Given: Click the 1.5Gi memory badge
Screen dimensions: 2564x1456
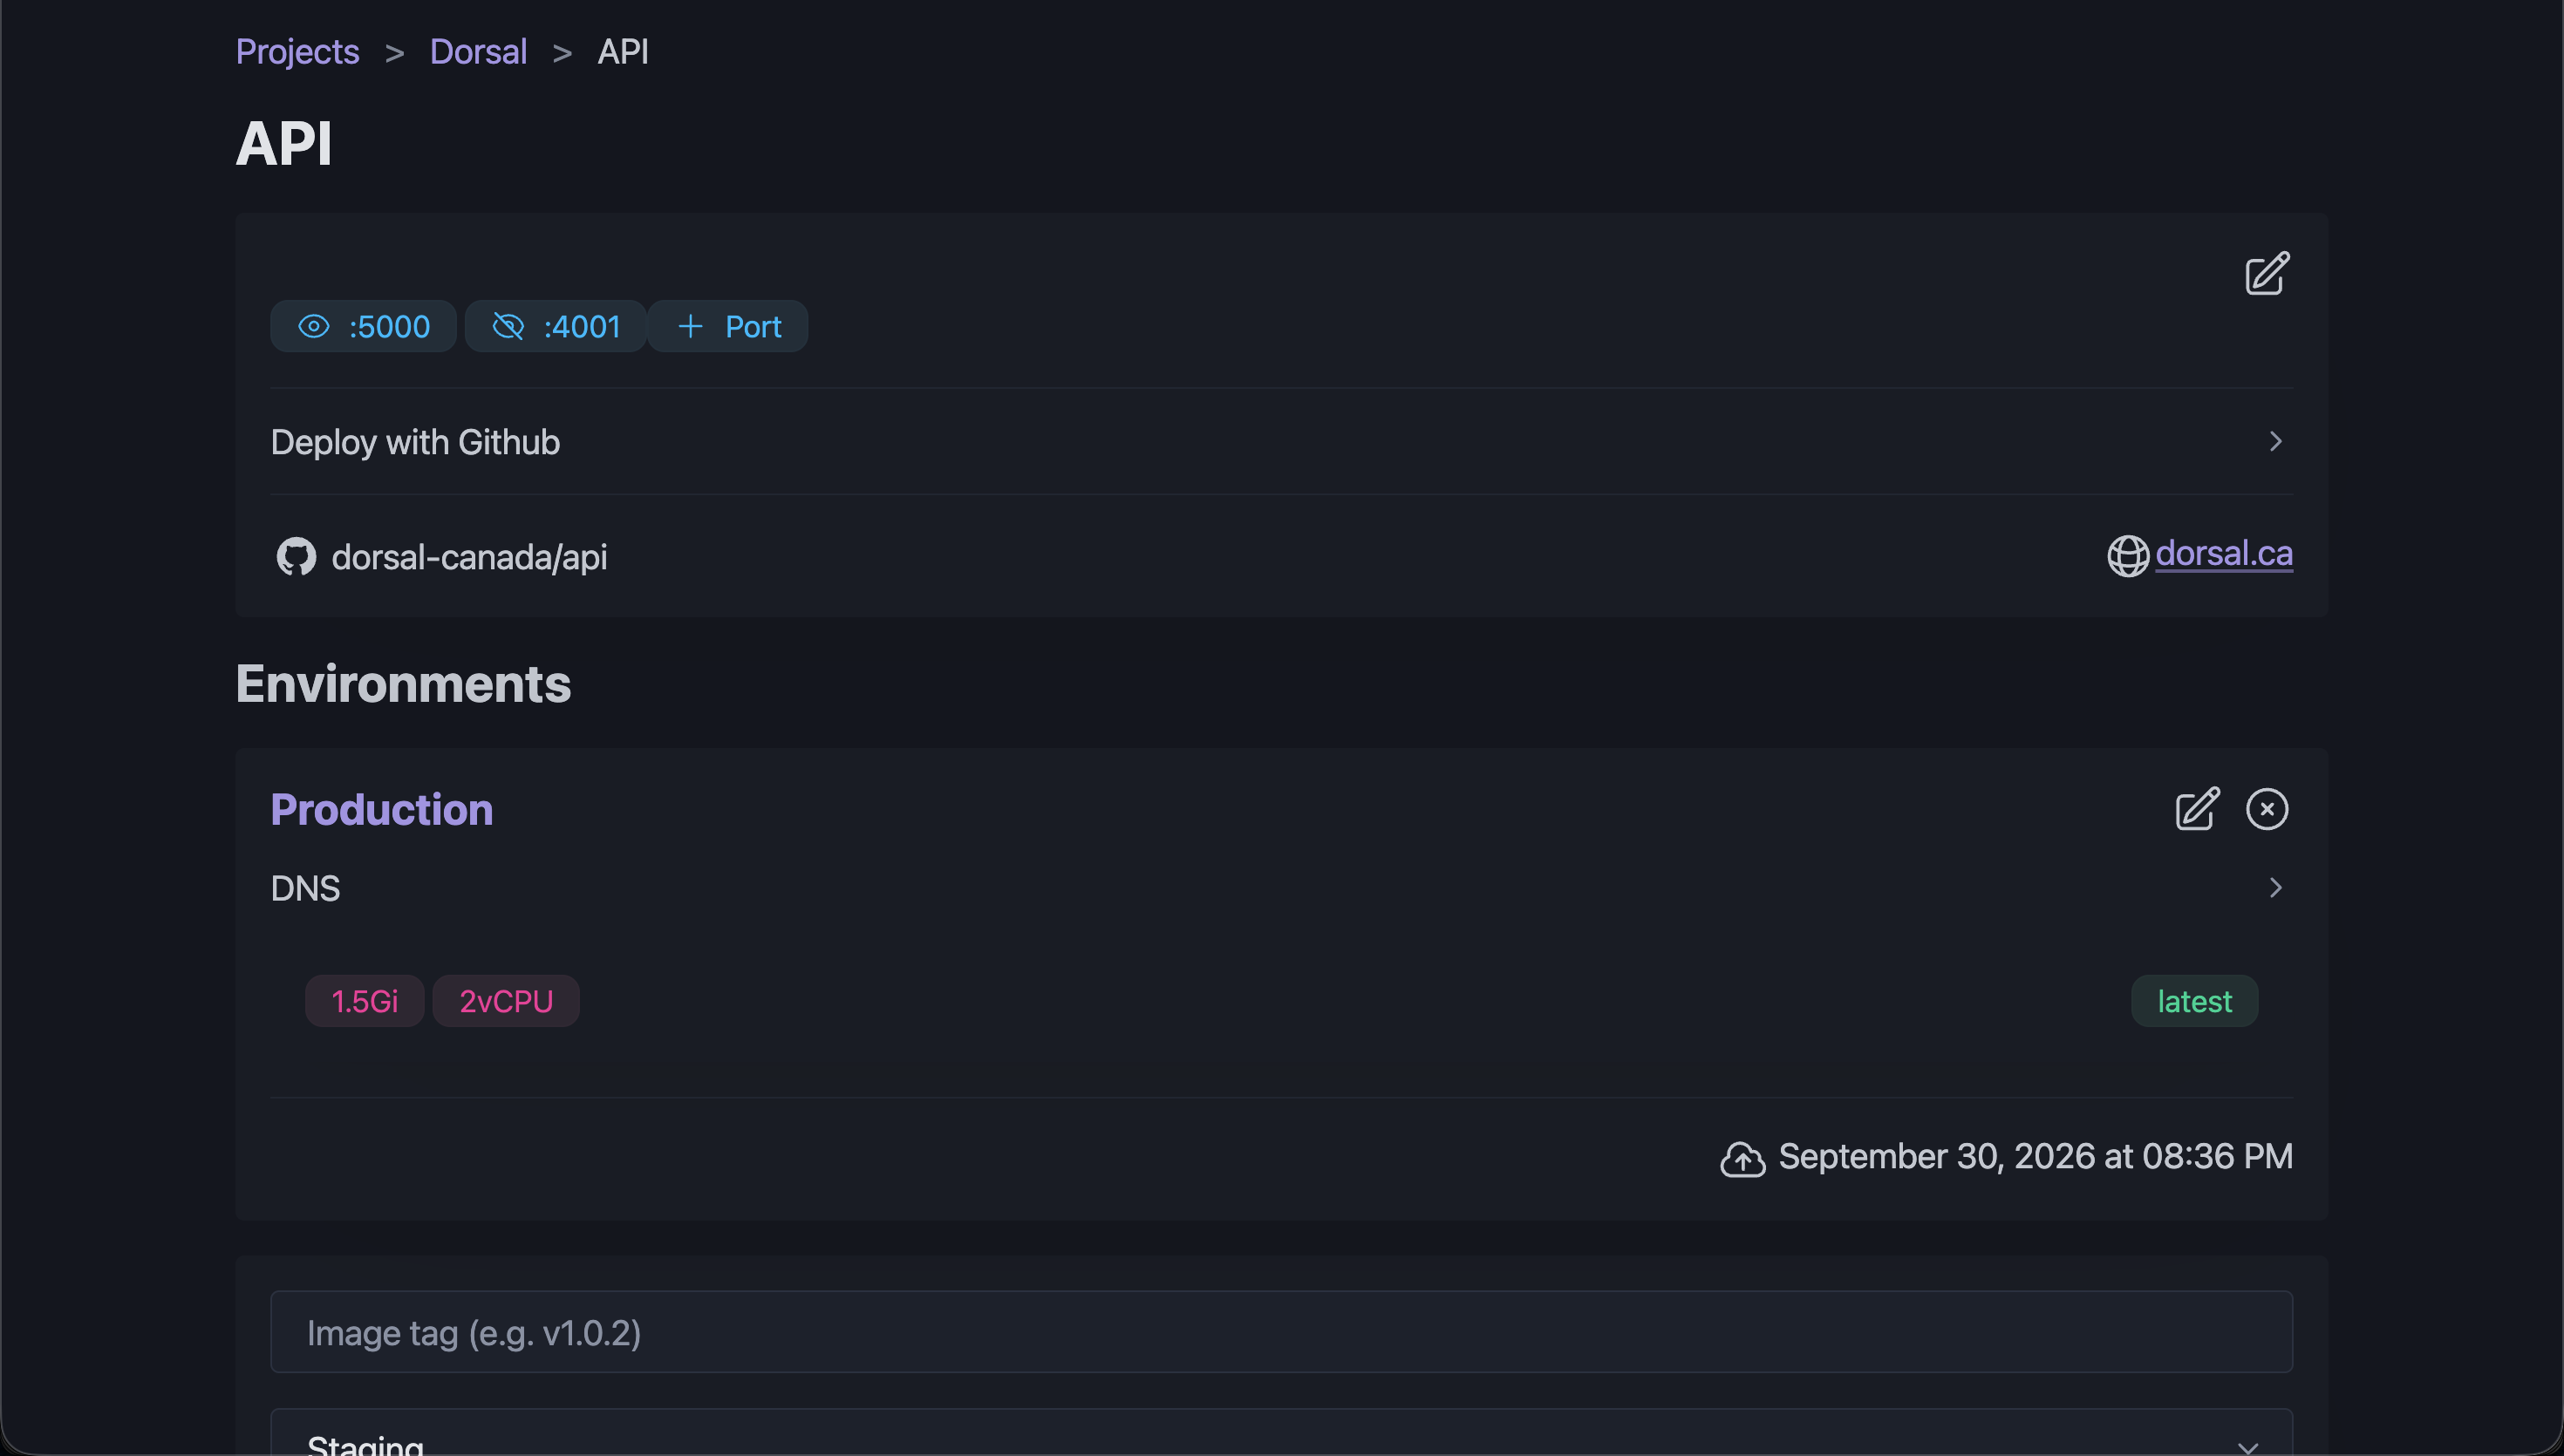Looking at the screenshot, I should click(364, 1001).
